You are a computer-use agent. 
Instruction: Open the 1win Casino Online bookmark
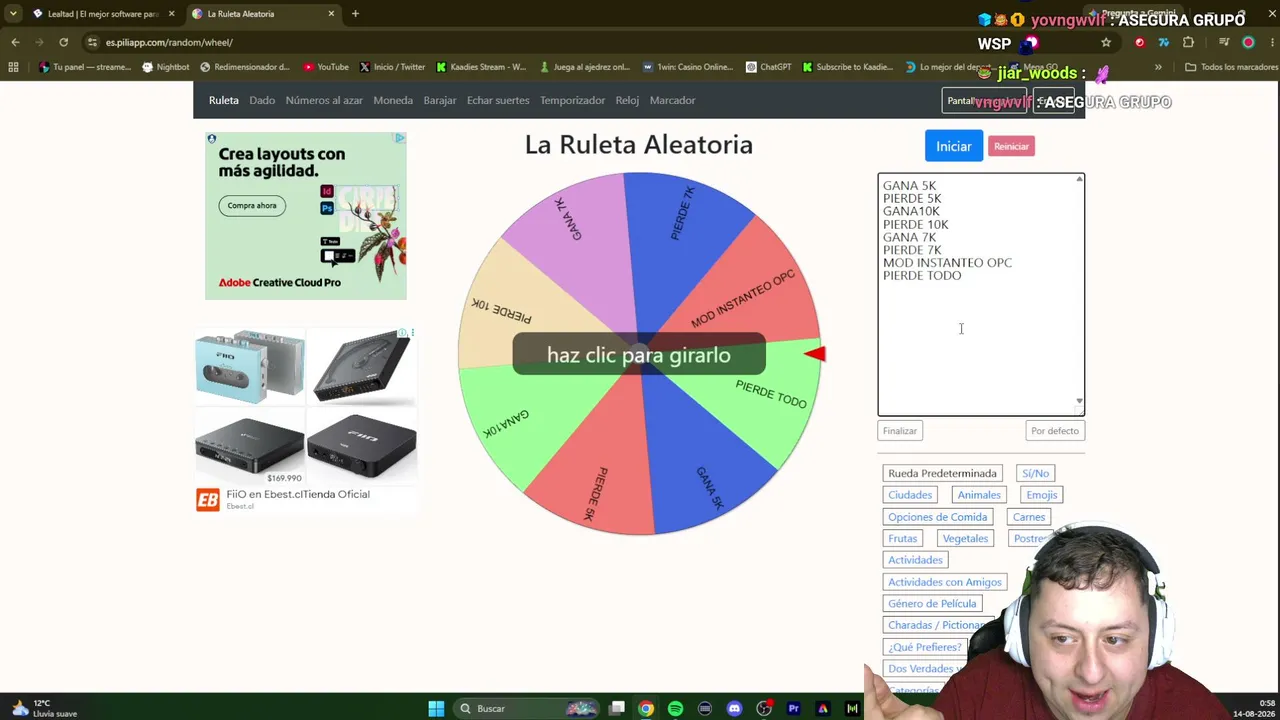[x=688, y=67]
